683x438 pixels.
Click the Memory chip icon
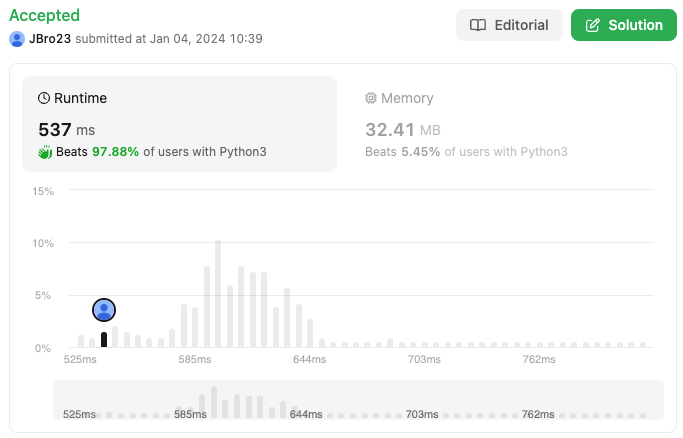371,98
